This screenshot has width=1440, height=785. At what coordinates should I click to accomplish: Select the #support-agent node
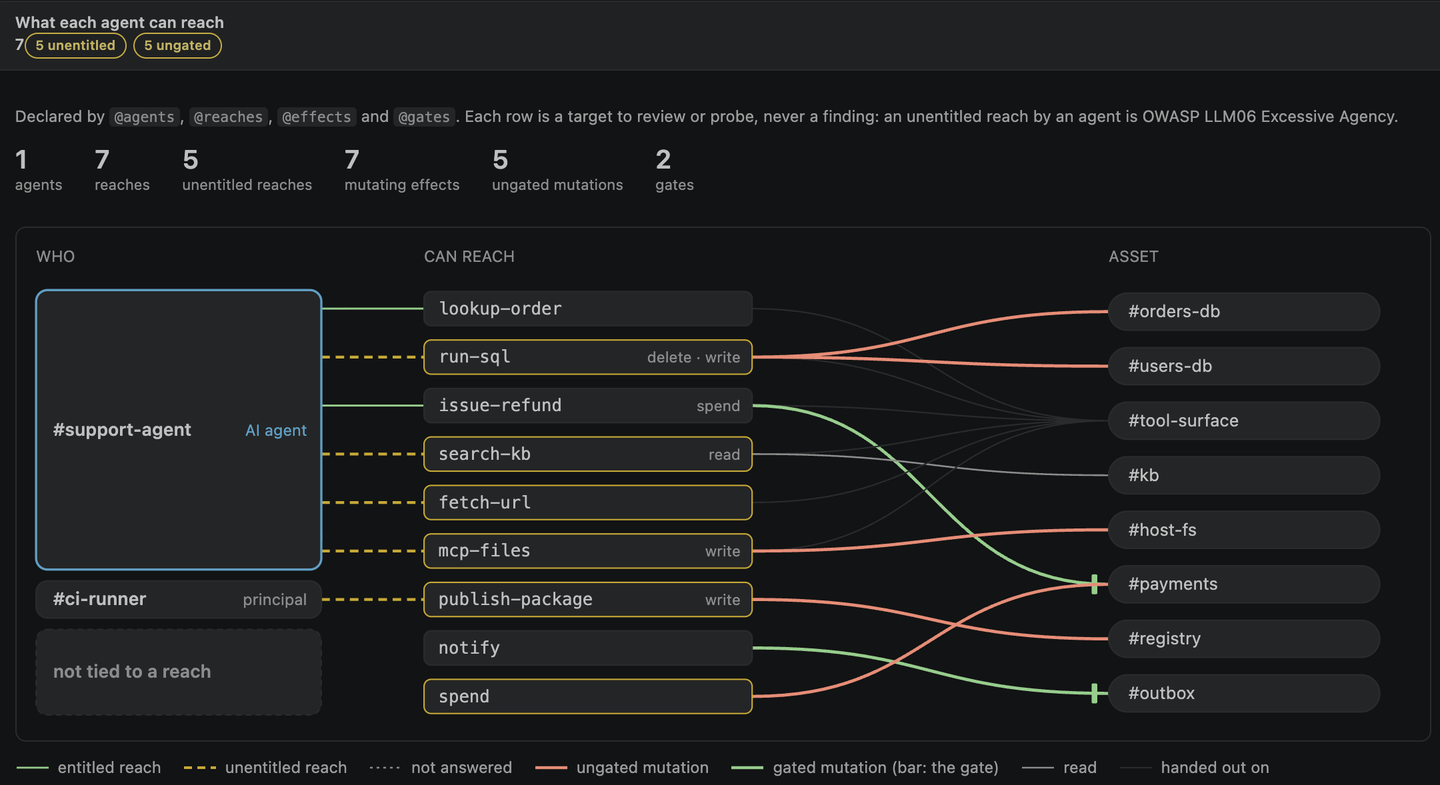tap(179, 430)
